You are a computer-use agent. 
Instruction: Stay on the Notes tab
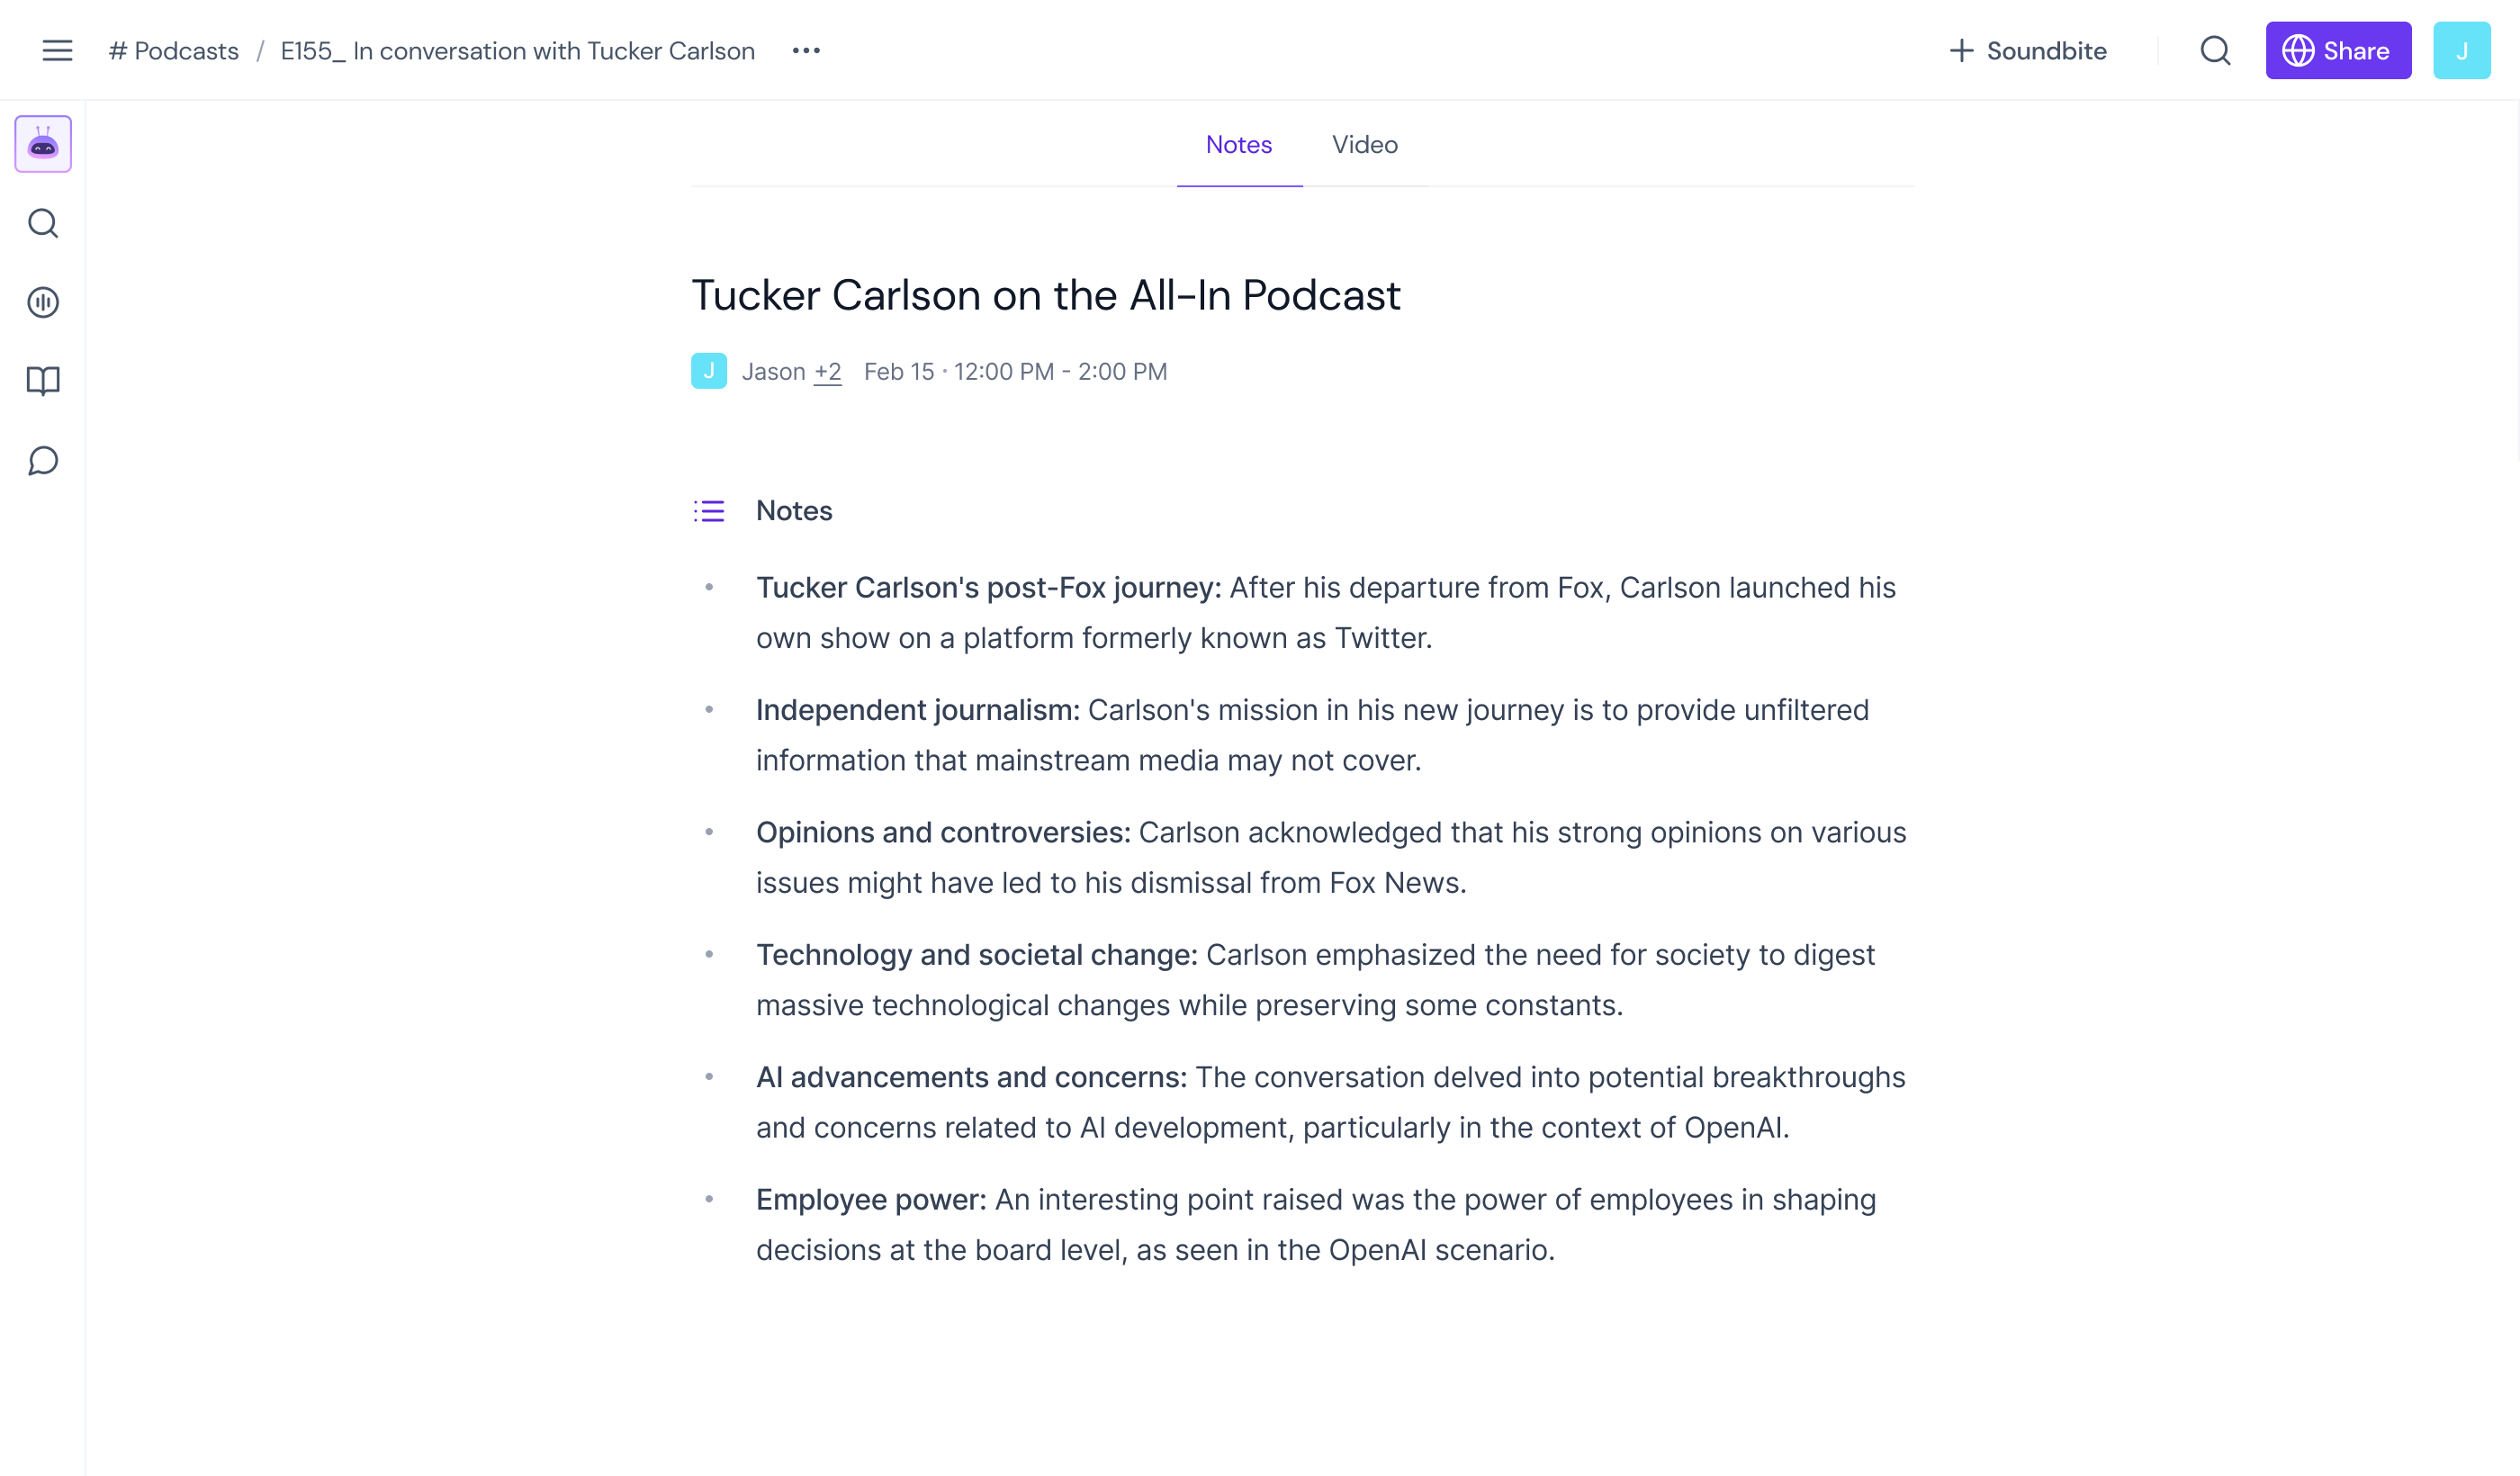point(1239,145)
